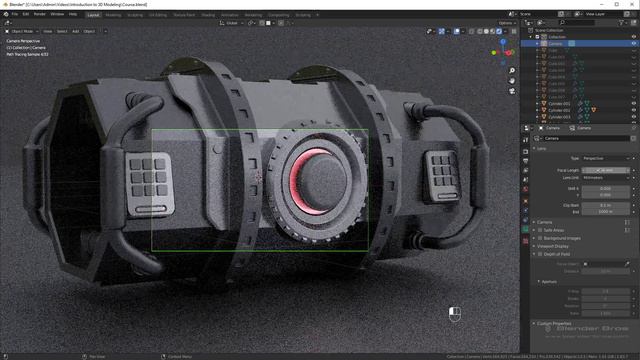
Task: Toggle visibility of Cylinder.001
Action: tap(634, 104)
